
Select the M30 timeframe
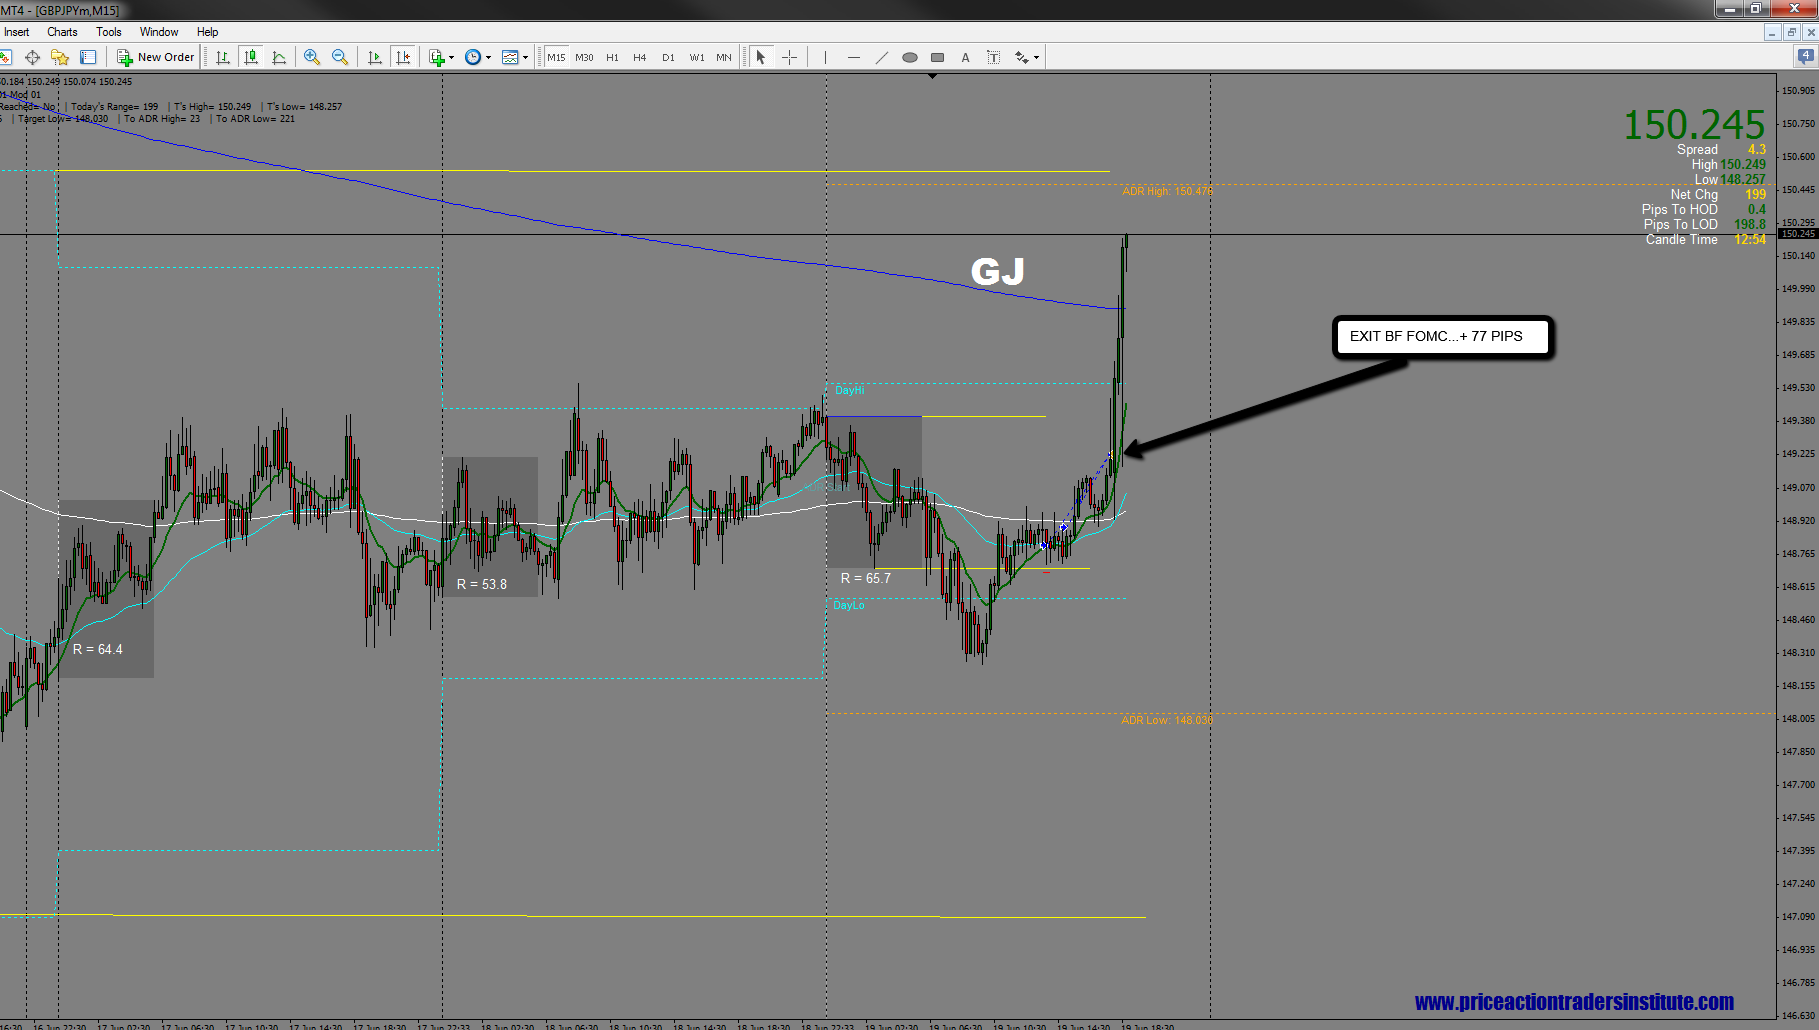(584, 57)
